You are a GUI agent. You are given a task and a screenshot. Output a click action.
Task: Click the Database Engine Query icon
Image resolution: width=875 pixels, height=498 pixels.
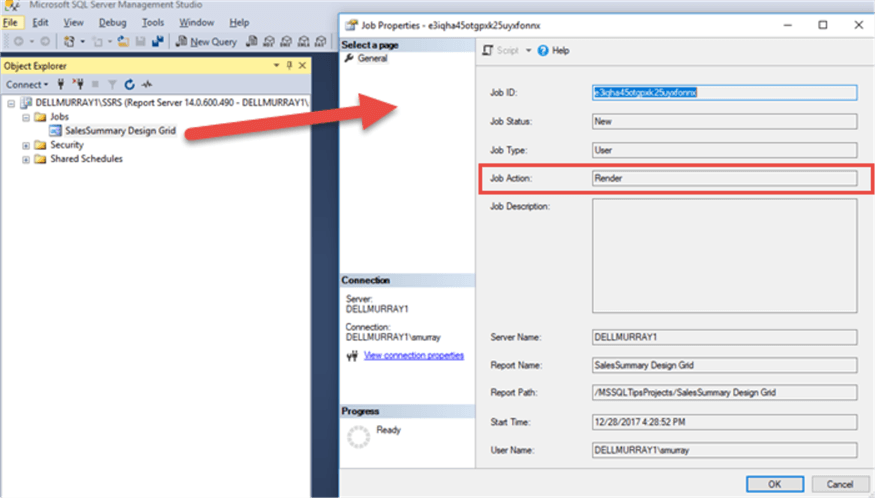(252, 41)
